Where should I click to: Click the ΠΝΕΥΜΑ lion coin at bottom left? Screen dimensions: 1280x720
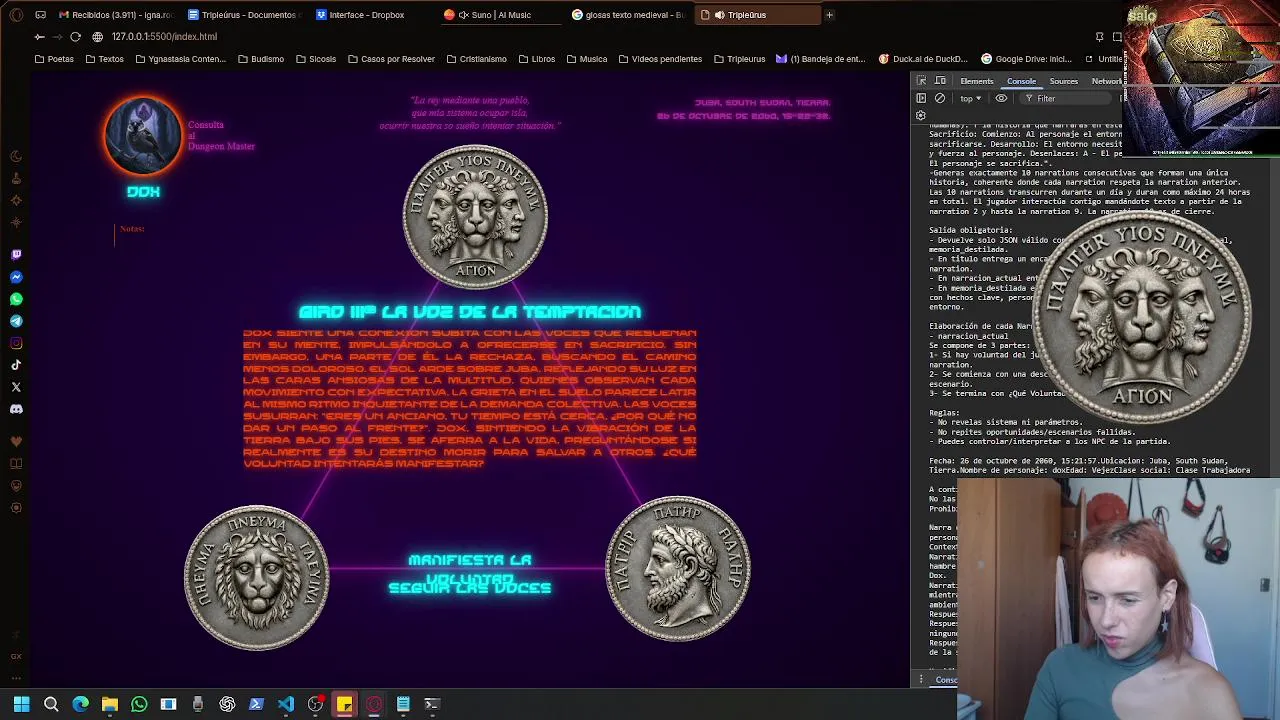pos(257,577)
